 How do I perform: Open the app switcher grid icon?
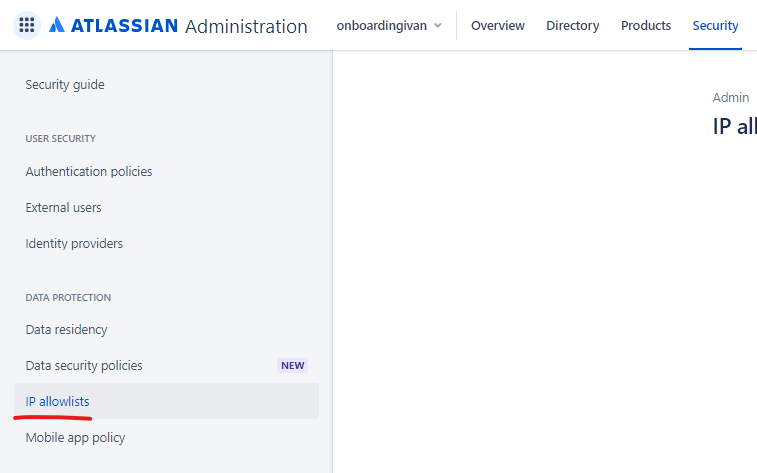tap(27, 25)
